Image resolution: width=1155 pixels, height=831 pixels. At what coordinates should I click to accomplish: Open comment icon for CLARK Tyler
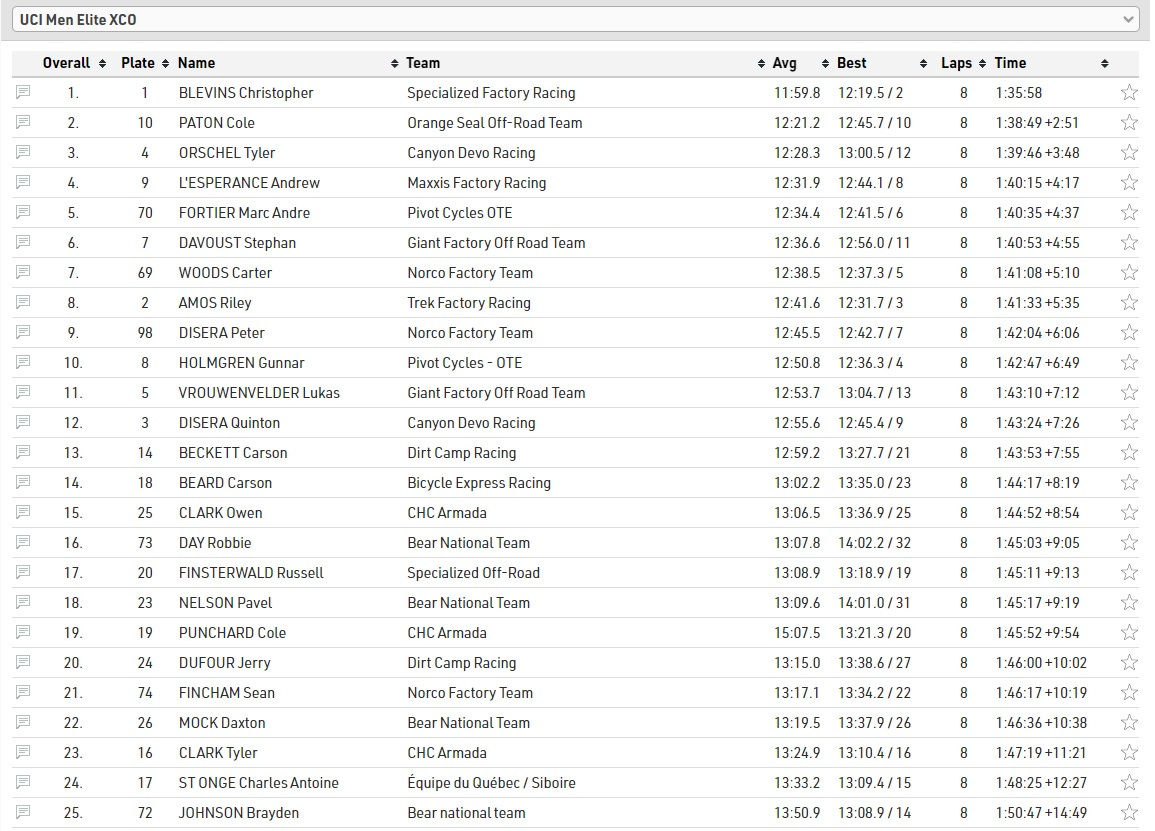(24, 752)
